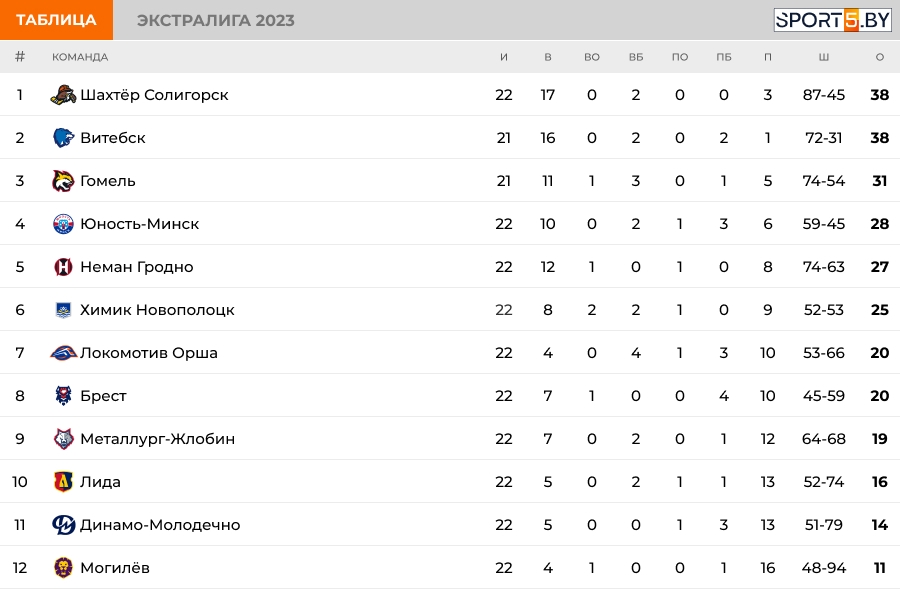Click the Динамо-Молодечно team logo
Image resolution: width=900 pixels, height=589 pixels.
coord(63,525)
